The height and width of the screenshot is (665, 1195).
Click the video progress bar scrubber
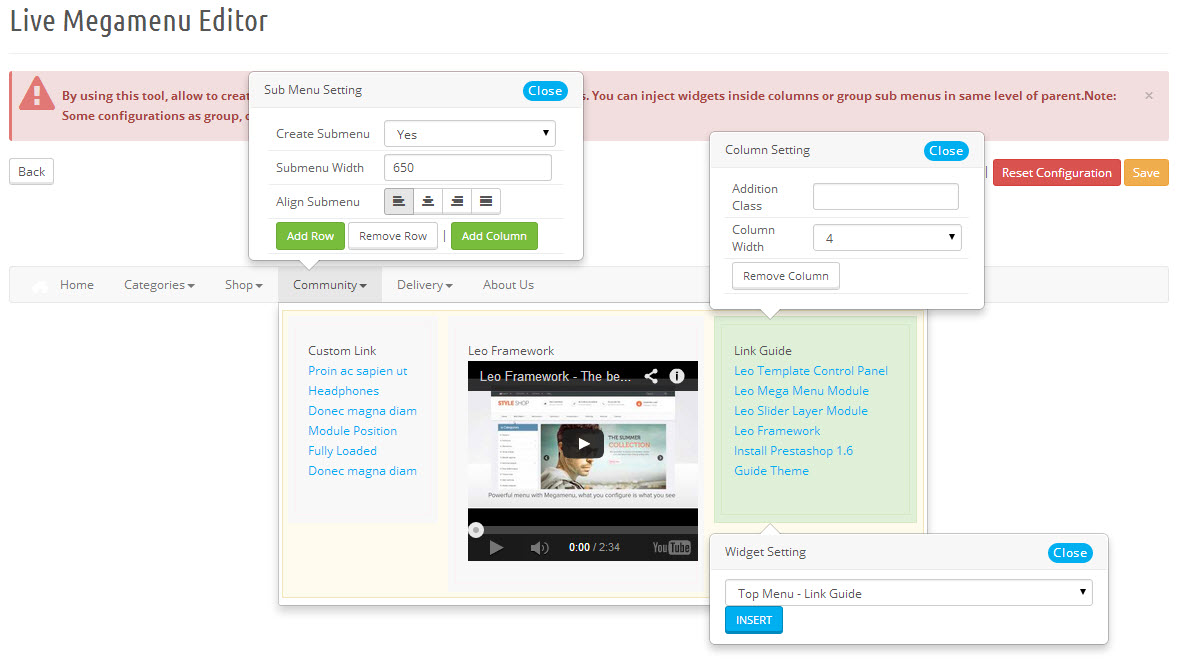click(476, 530)
